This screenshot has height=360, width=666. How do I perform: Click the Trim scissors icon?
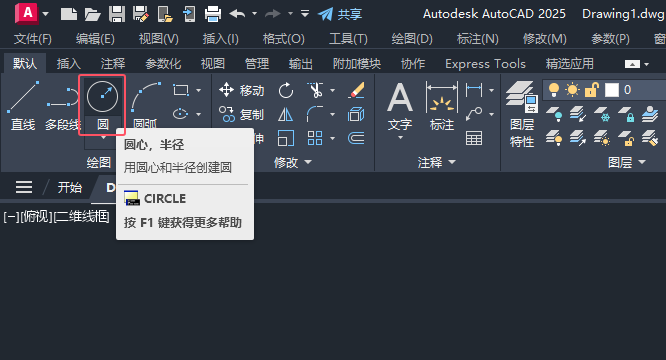(x=316, y=90)
